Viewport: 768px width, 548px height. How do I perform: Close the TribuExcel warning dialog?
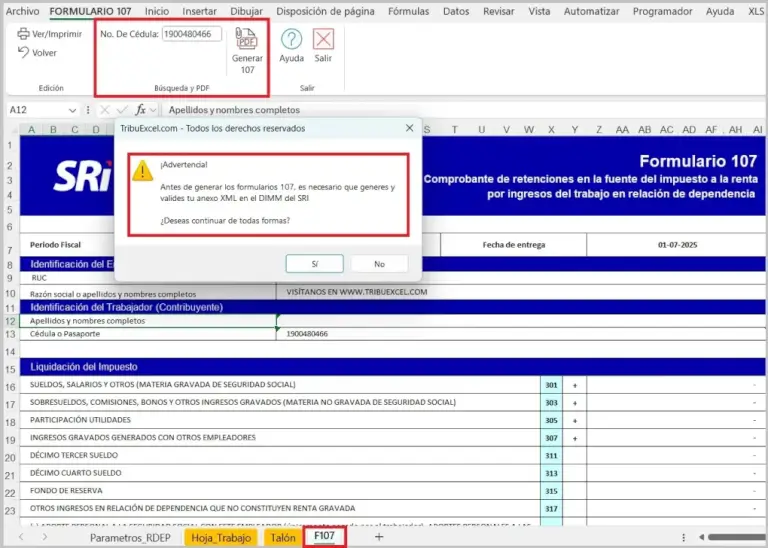click(409, 128)
